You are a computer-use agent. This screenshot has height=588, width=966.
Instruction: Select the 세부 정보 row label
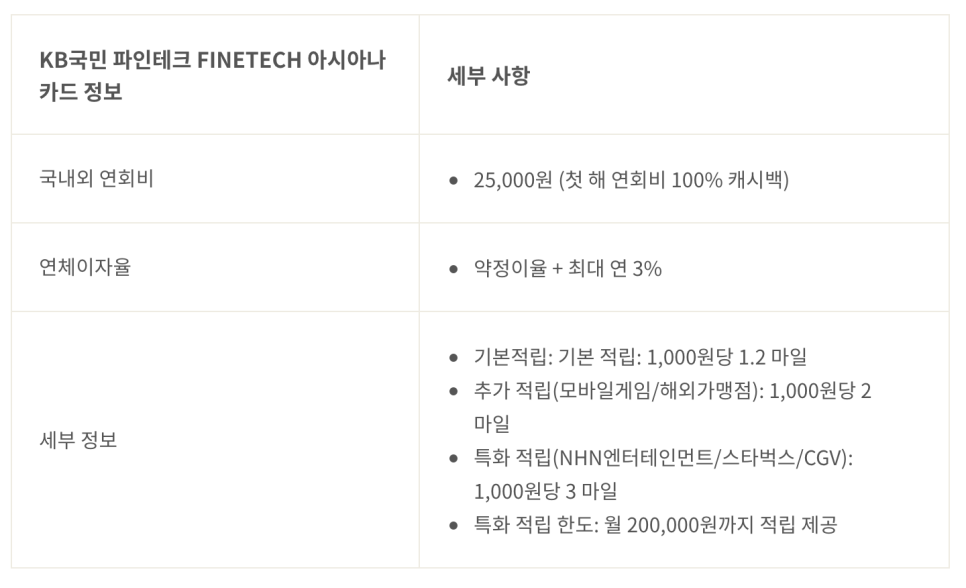(78, 440)
